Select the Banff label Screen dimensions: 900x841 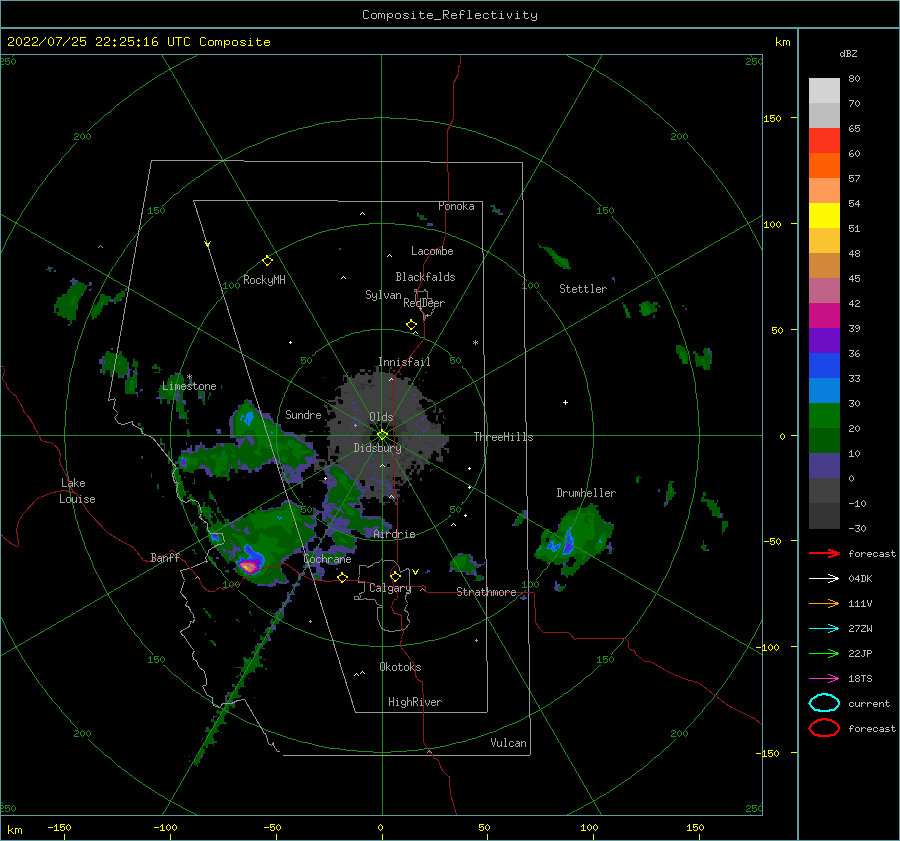(165, 558)
